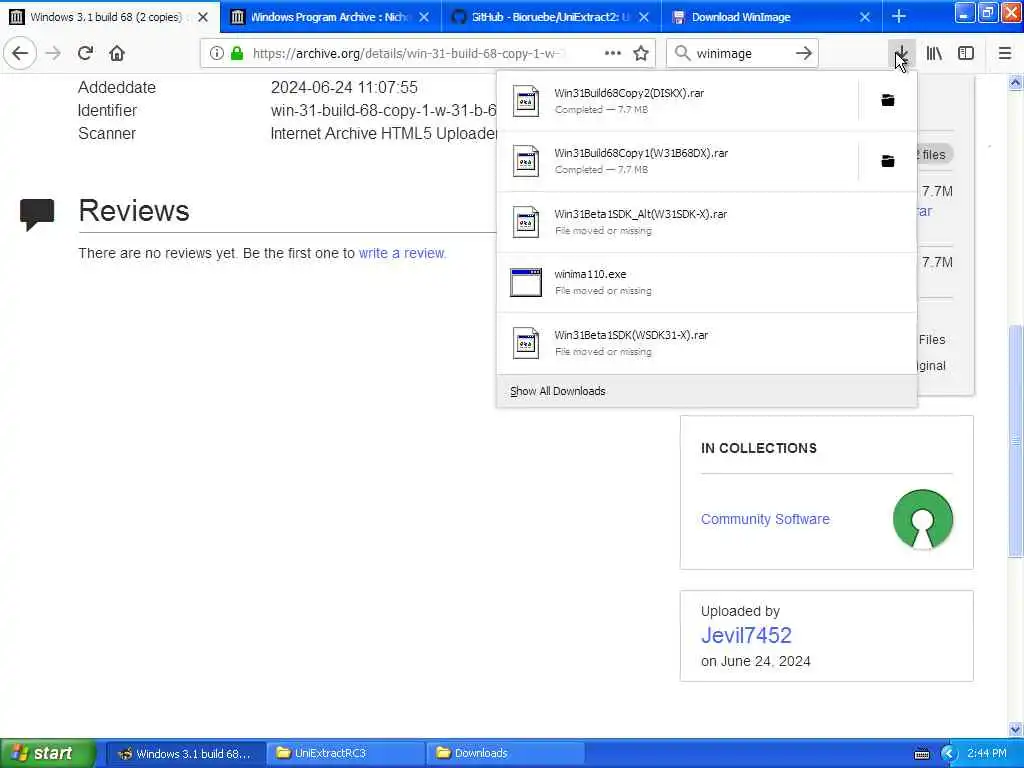1024x768 pixels.
Task: Switch to UniExtractRC3 taskbar window
Action: pyautogui.click(x=345, y=753)
